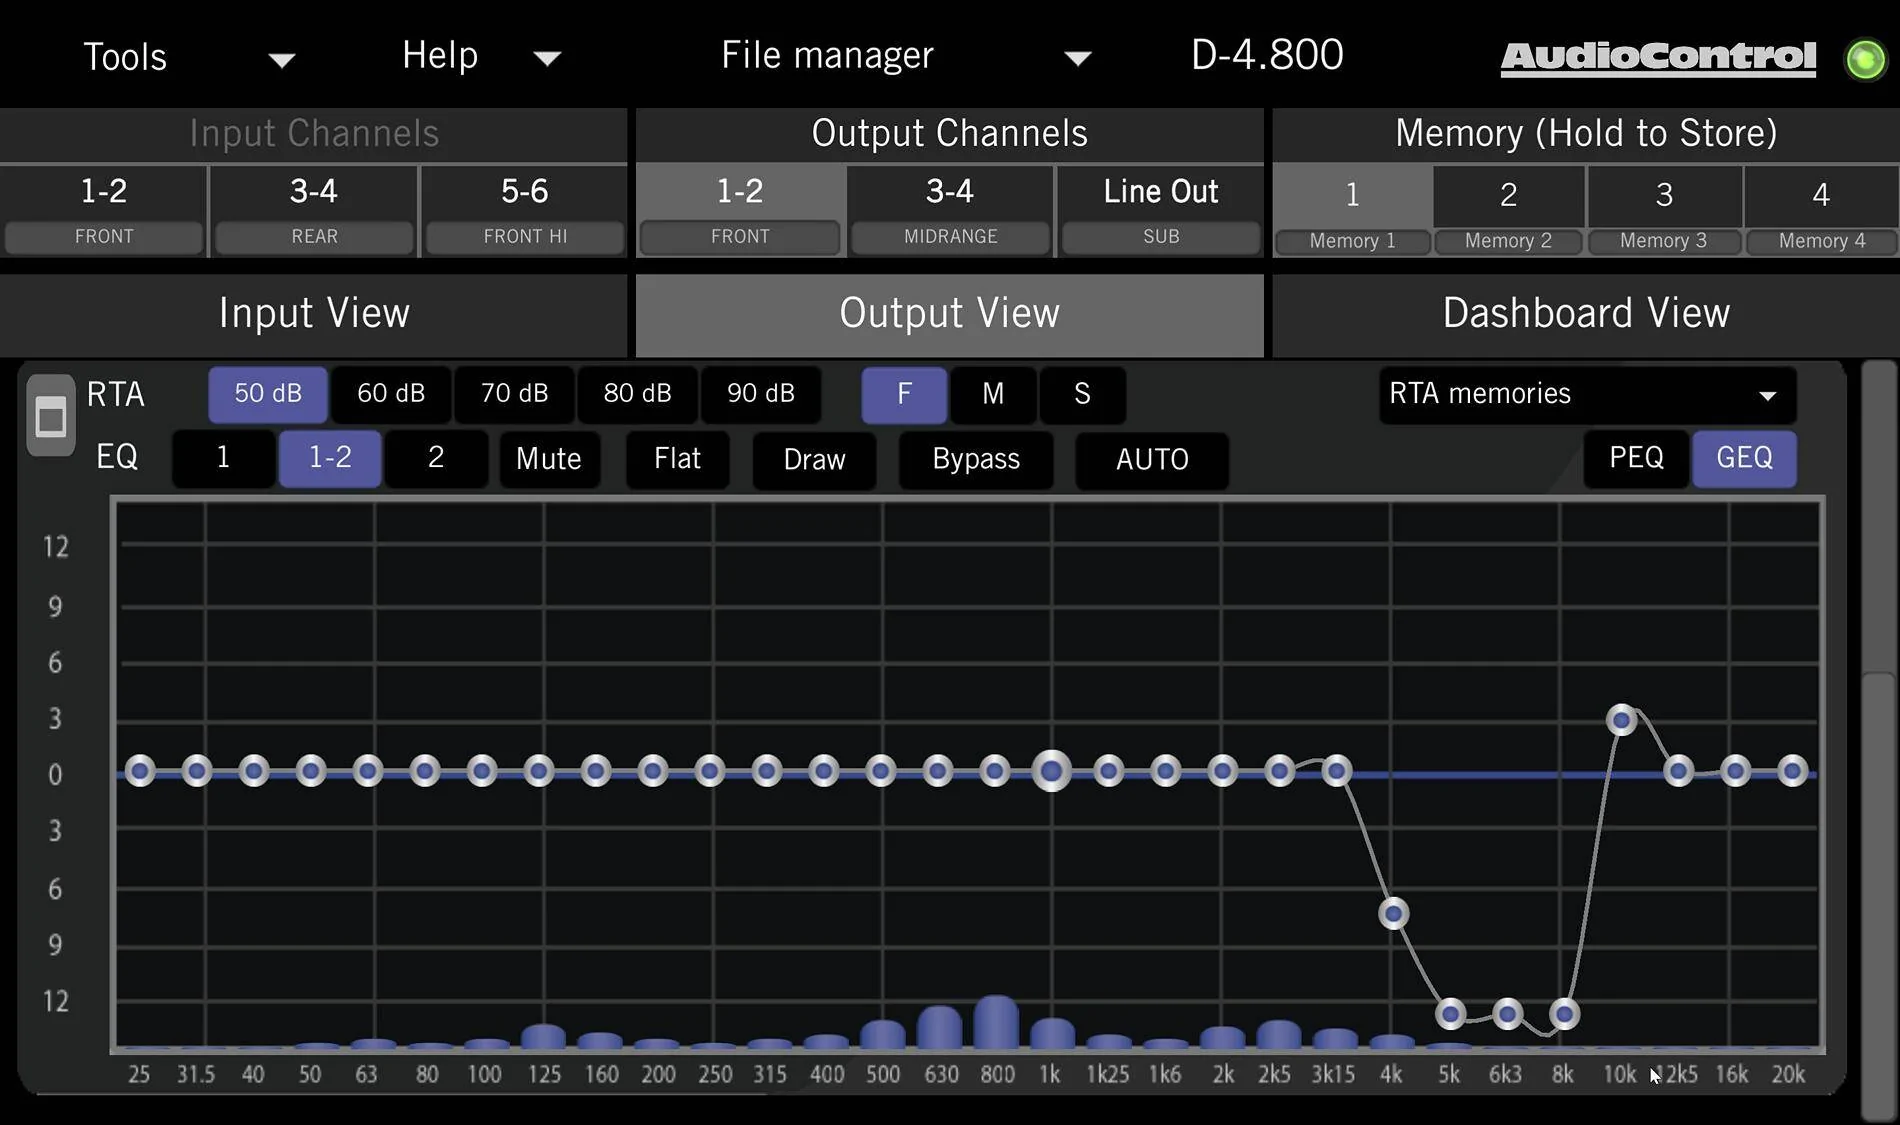The width and height of the screenshot is (1900, 1125).
Task: Select input channel 1-2 FRONT
Action: coord(104,211)
